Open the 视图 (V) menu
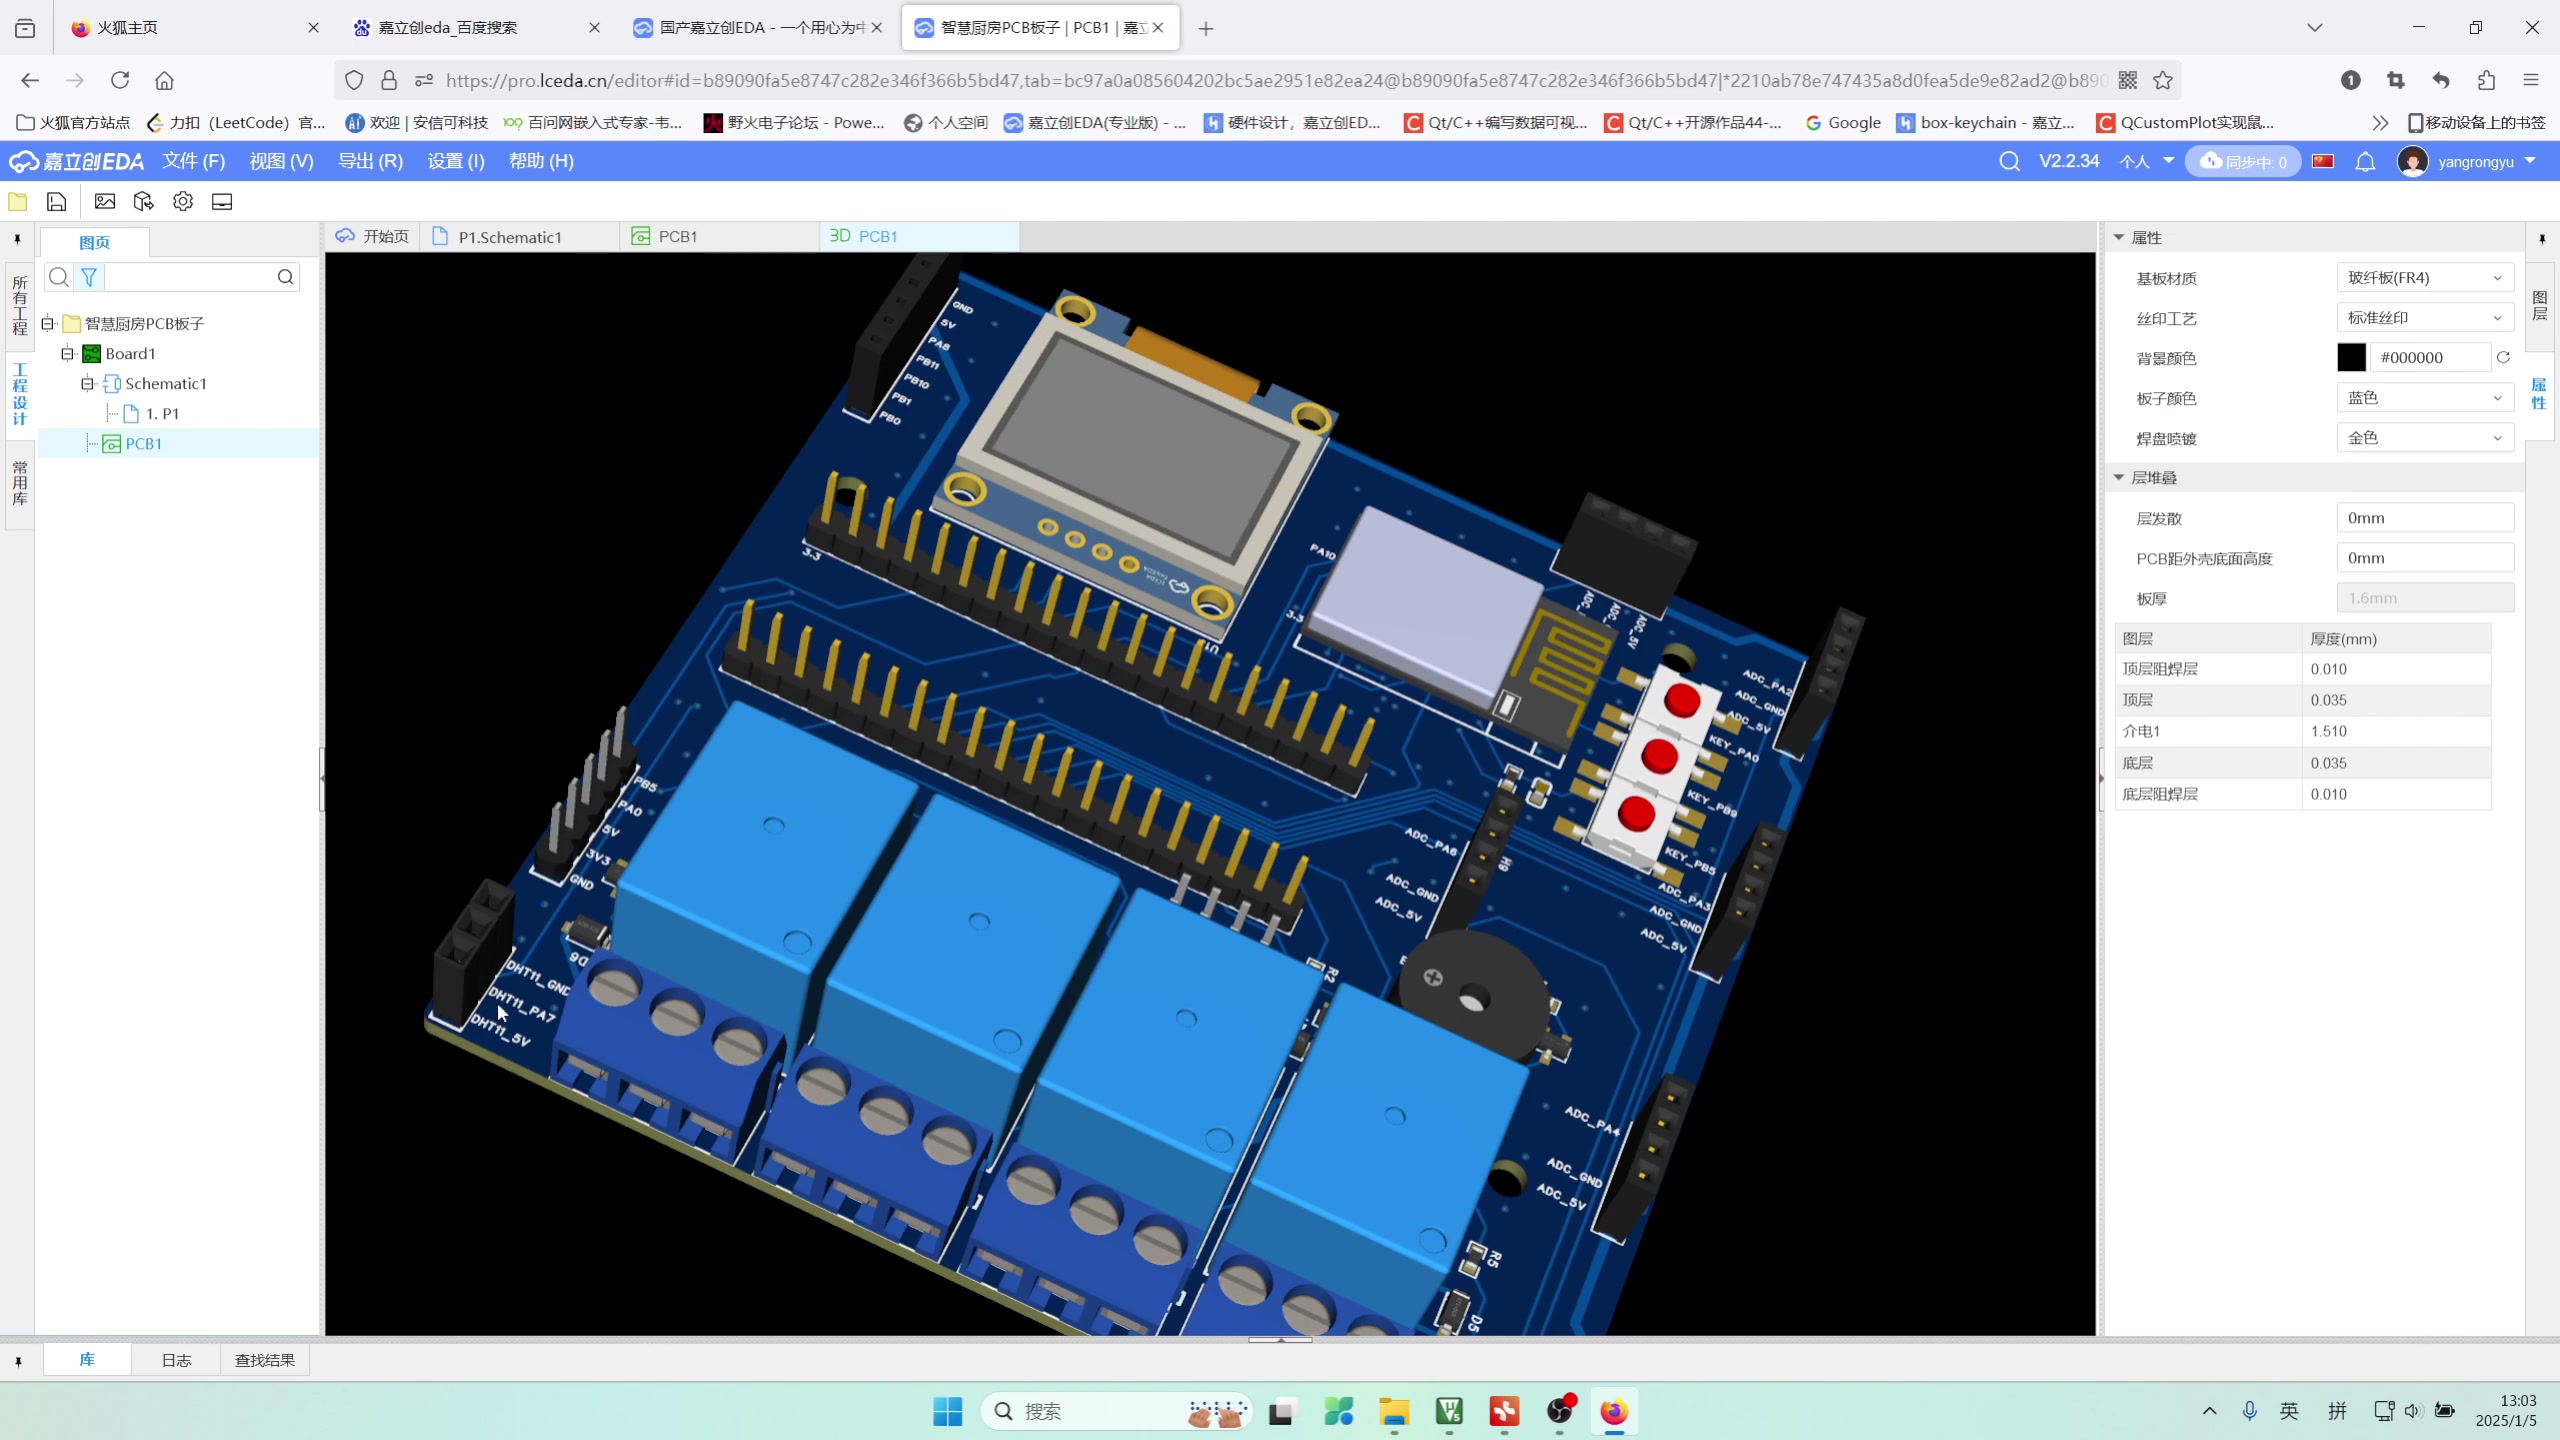 pyautogui.click(x=281, y=161)
